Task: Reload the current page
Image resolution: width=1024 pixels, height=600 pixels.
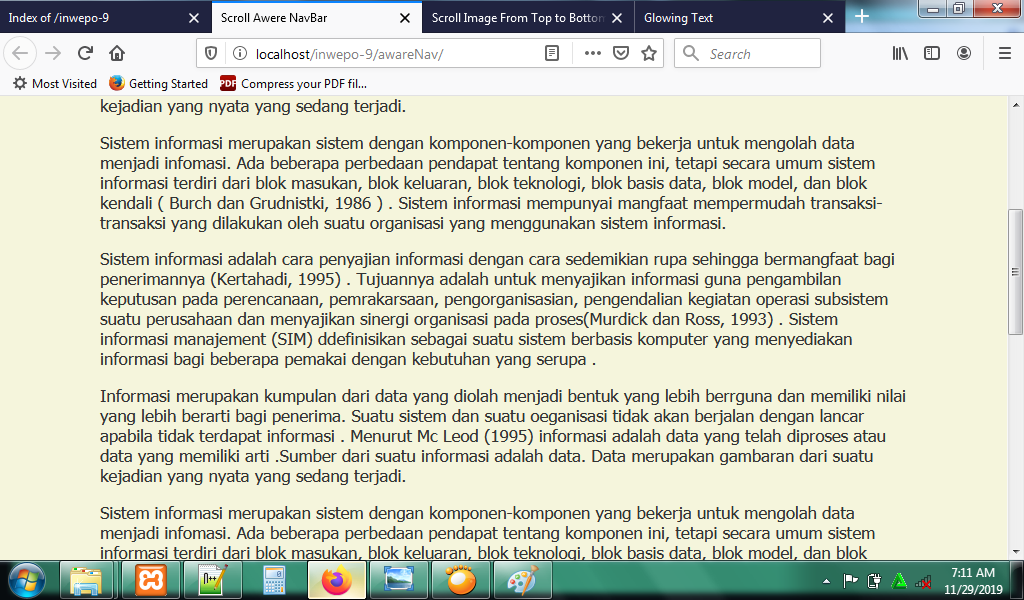Action: click(x=85, y=54)
